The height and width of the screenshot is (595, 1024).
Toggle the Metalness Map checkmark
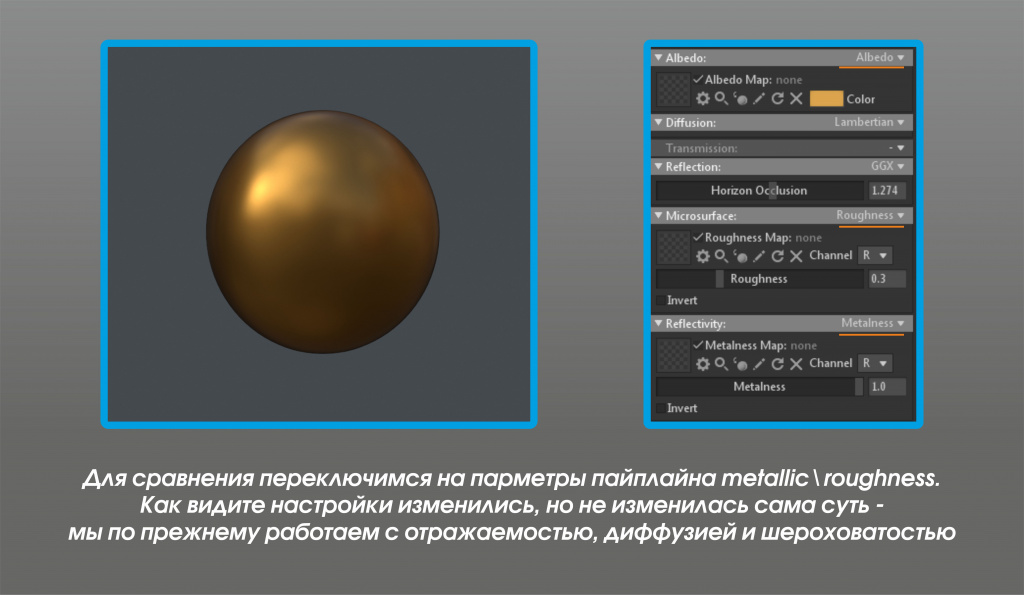pos(698,344)
